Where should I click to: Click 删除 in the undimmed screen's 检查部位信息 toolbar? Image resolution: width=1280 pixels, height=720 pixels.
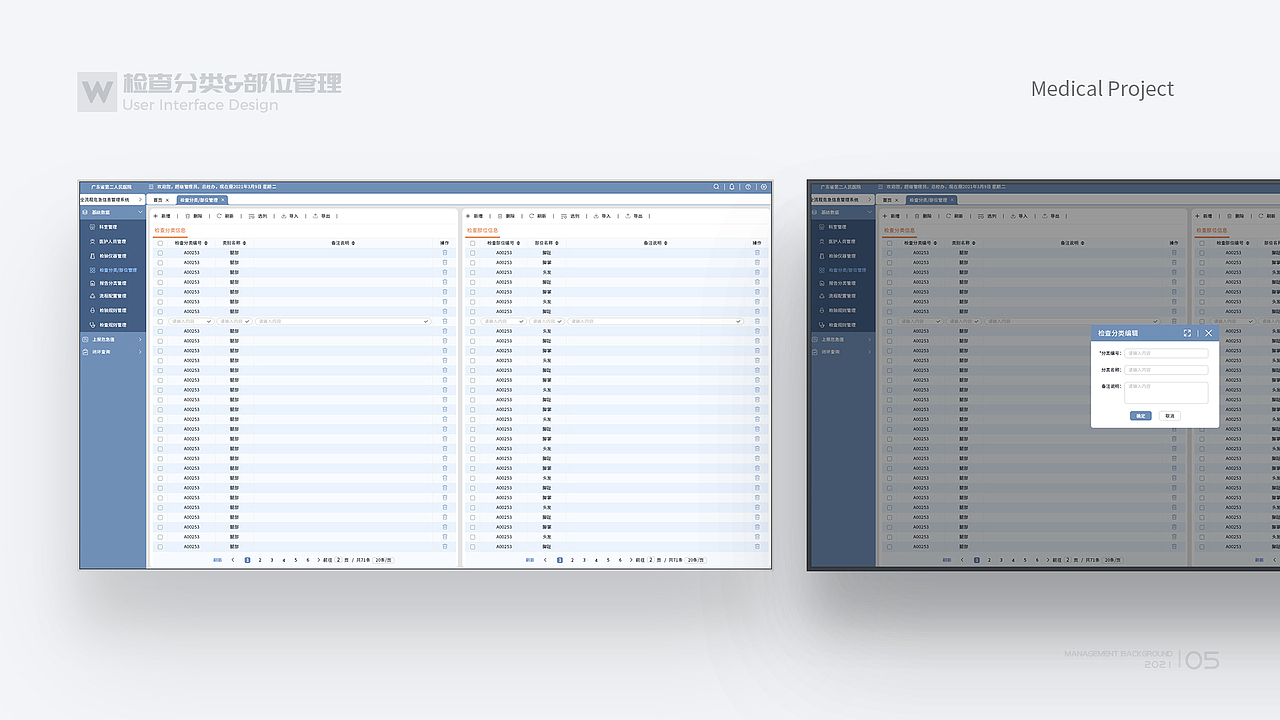coord(506,216)
